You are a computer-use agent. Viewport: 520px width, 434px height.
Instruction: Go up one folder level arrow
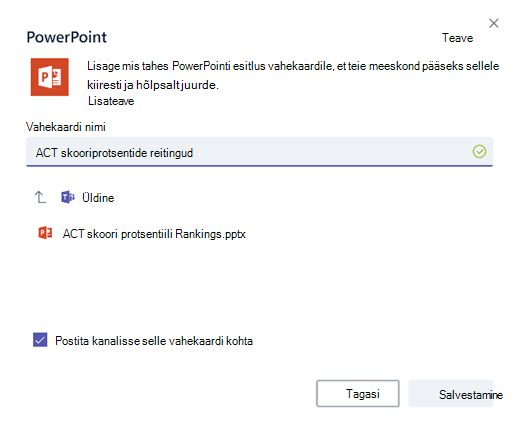coord(40,197)
